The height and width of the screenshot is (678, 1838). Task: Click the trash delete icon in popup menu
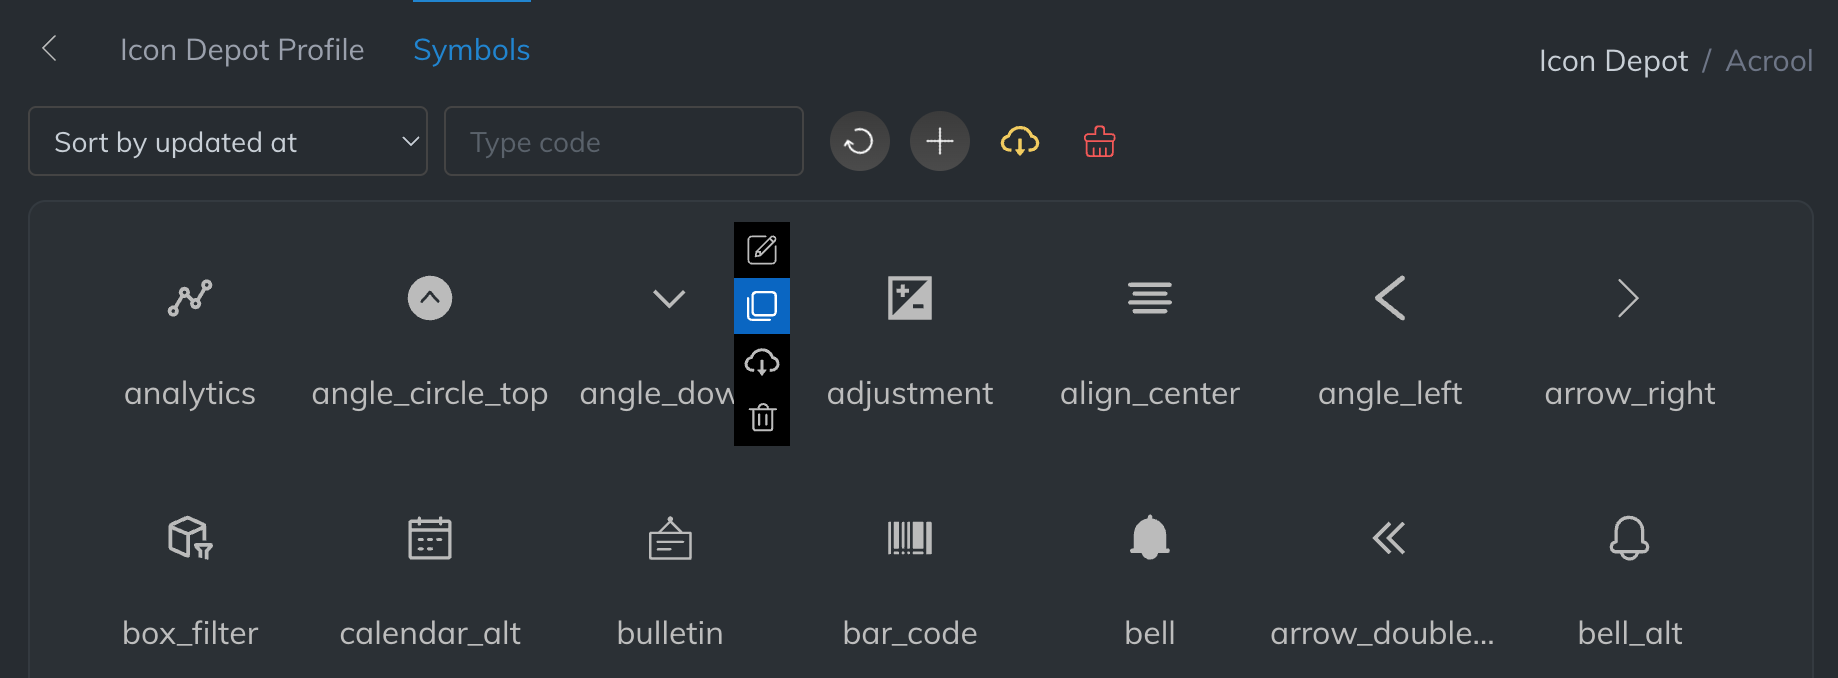point(762,417)
